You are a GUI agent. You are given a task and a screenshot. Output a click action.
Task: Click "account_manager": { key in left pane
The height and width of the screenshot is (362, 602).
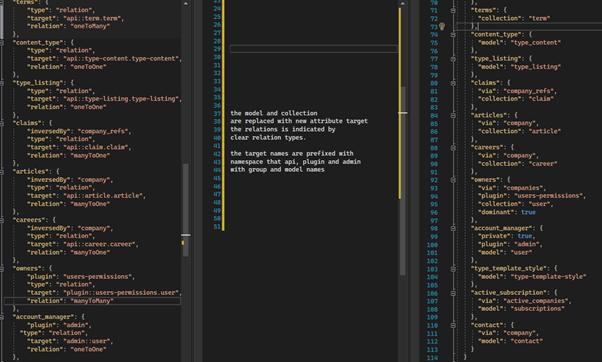coord(49,317)
